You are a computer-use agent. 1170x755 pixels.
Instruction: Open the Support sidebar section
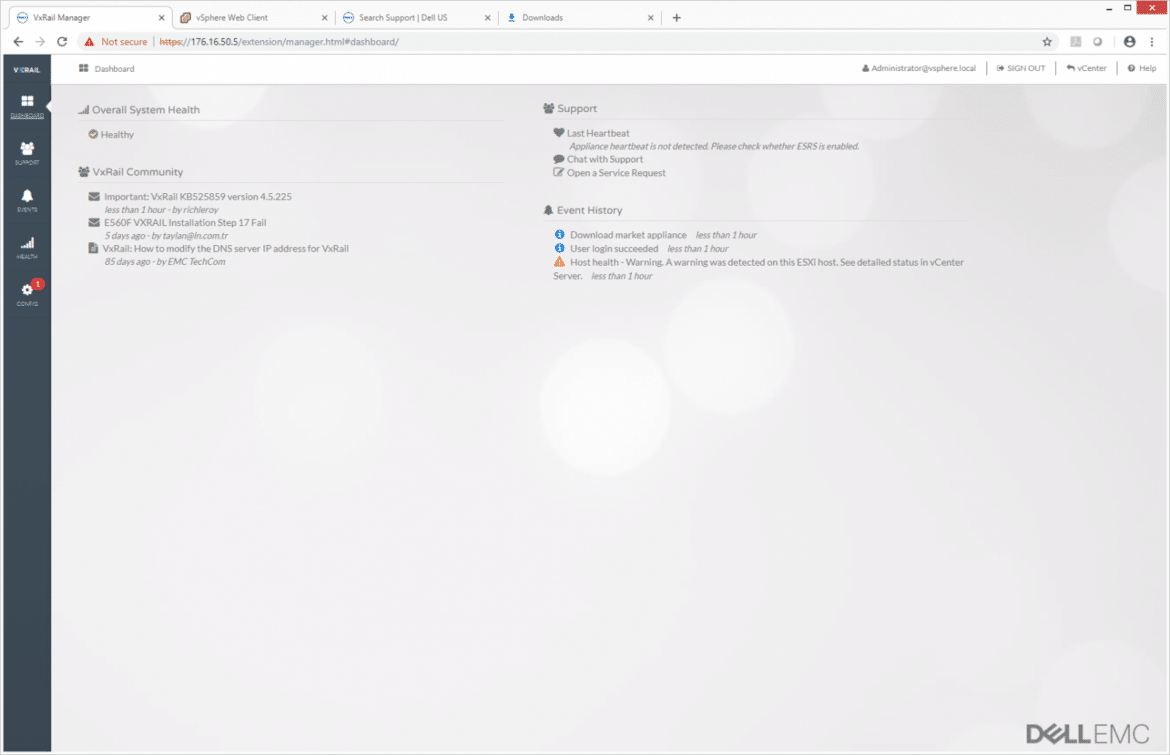click(27, 153)
